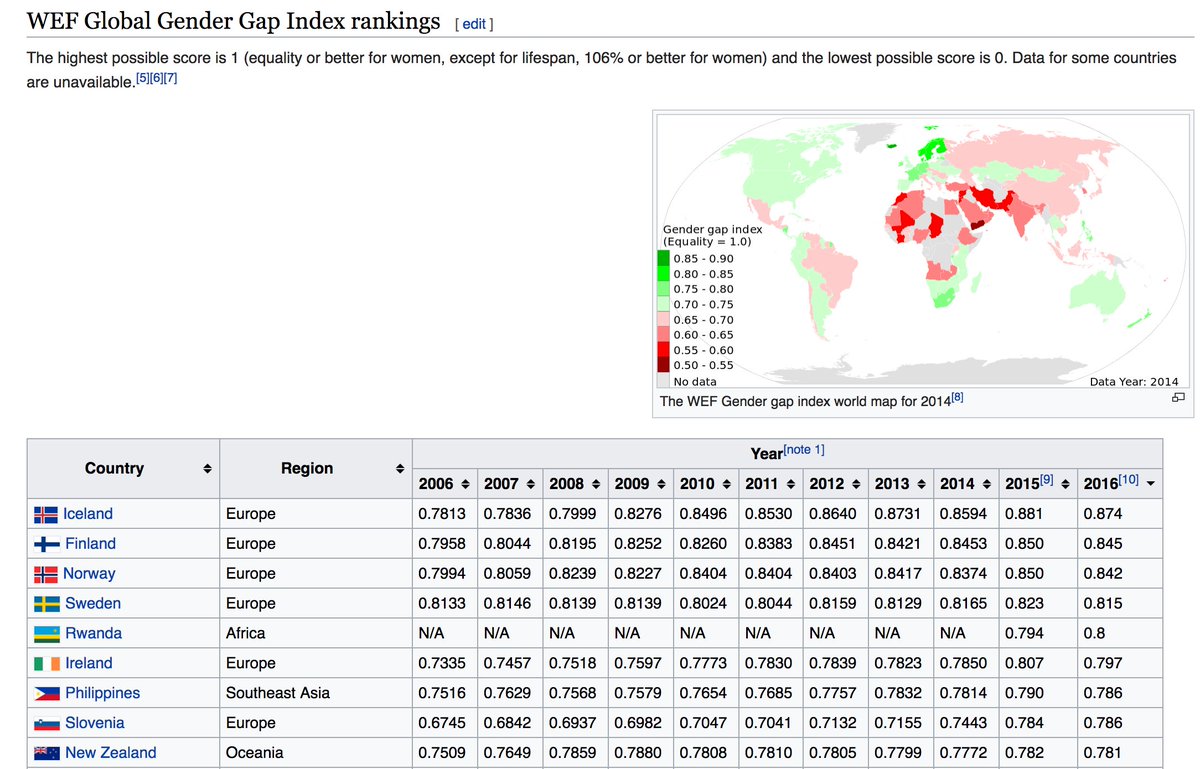Click Philippines' 2013 value 0.7832
The height and width of the screenshot is (769, 1200).
point(898,694)
